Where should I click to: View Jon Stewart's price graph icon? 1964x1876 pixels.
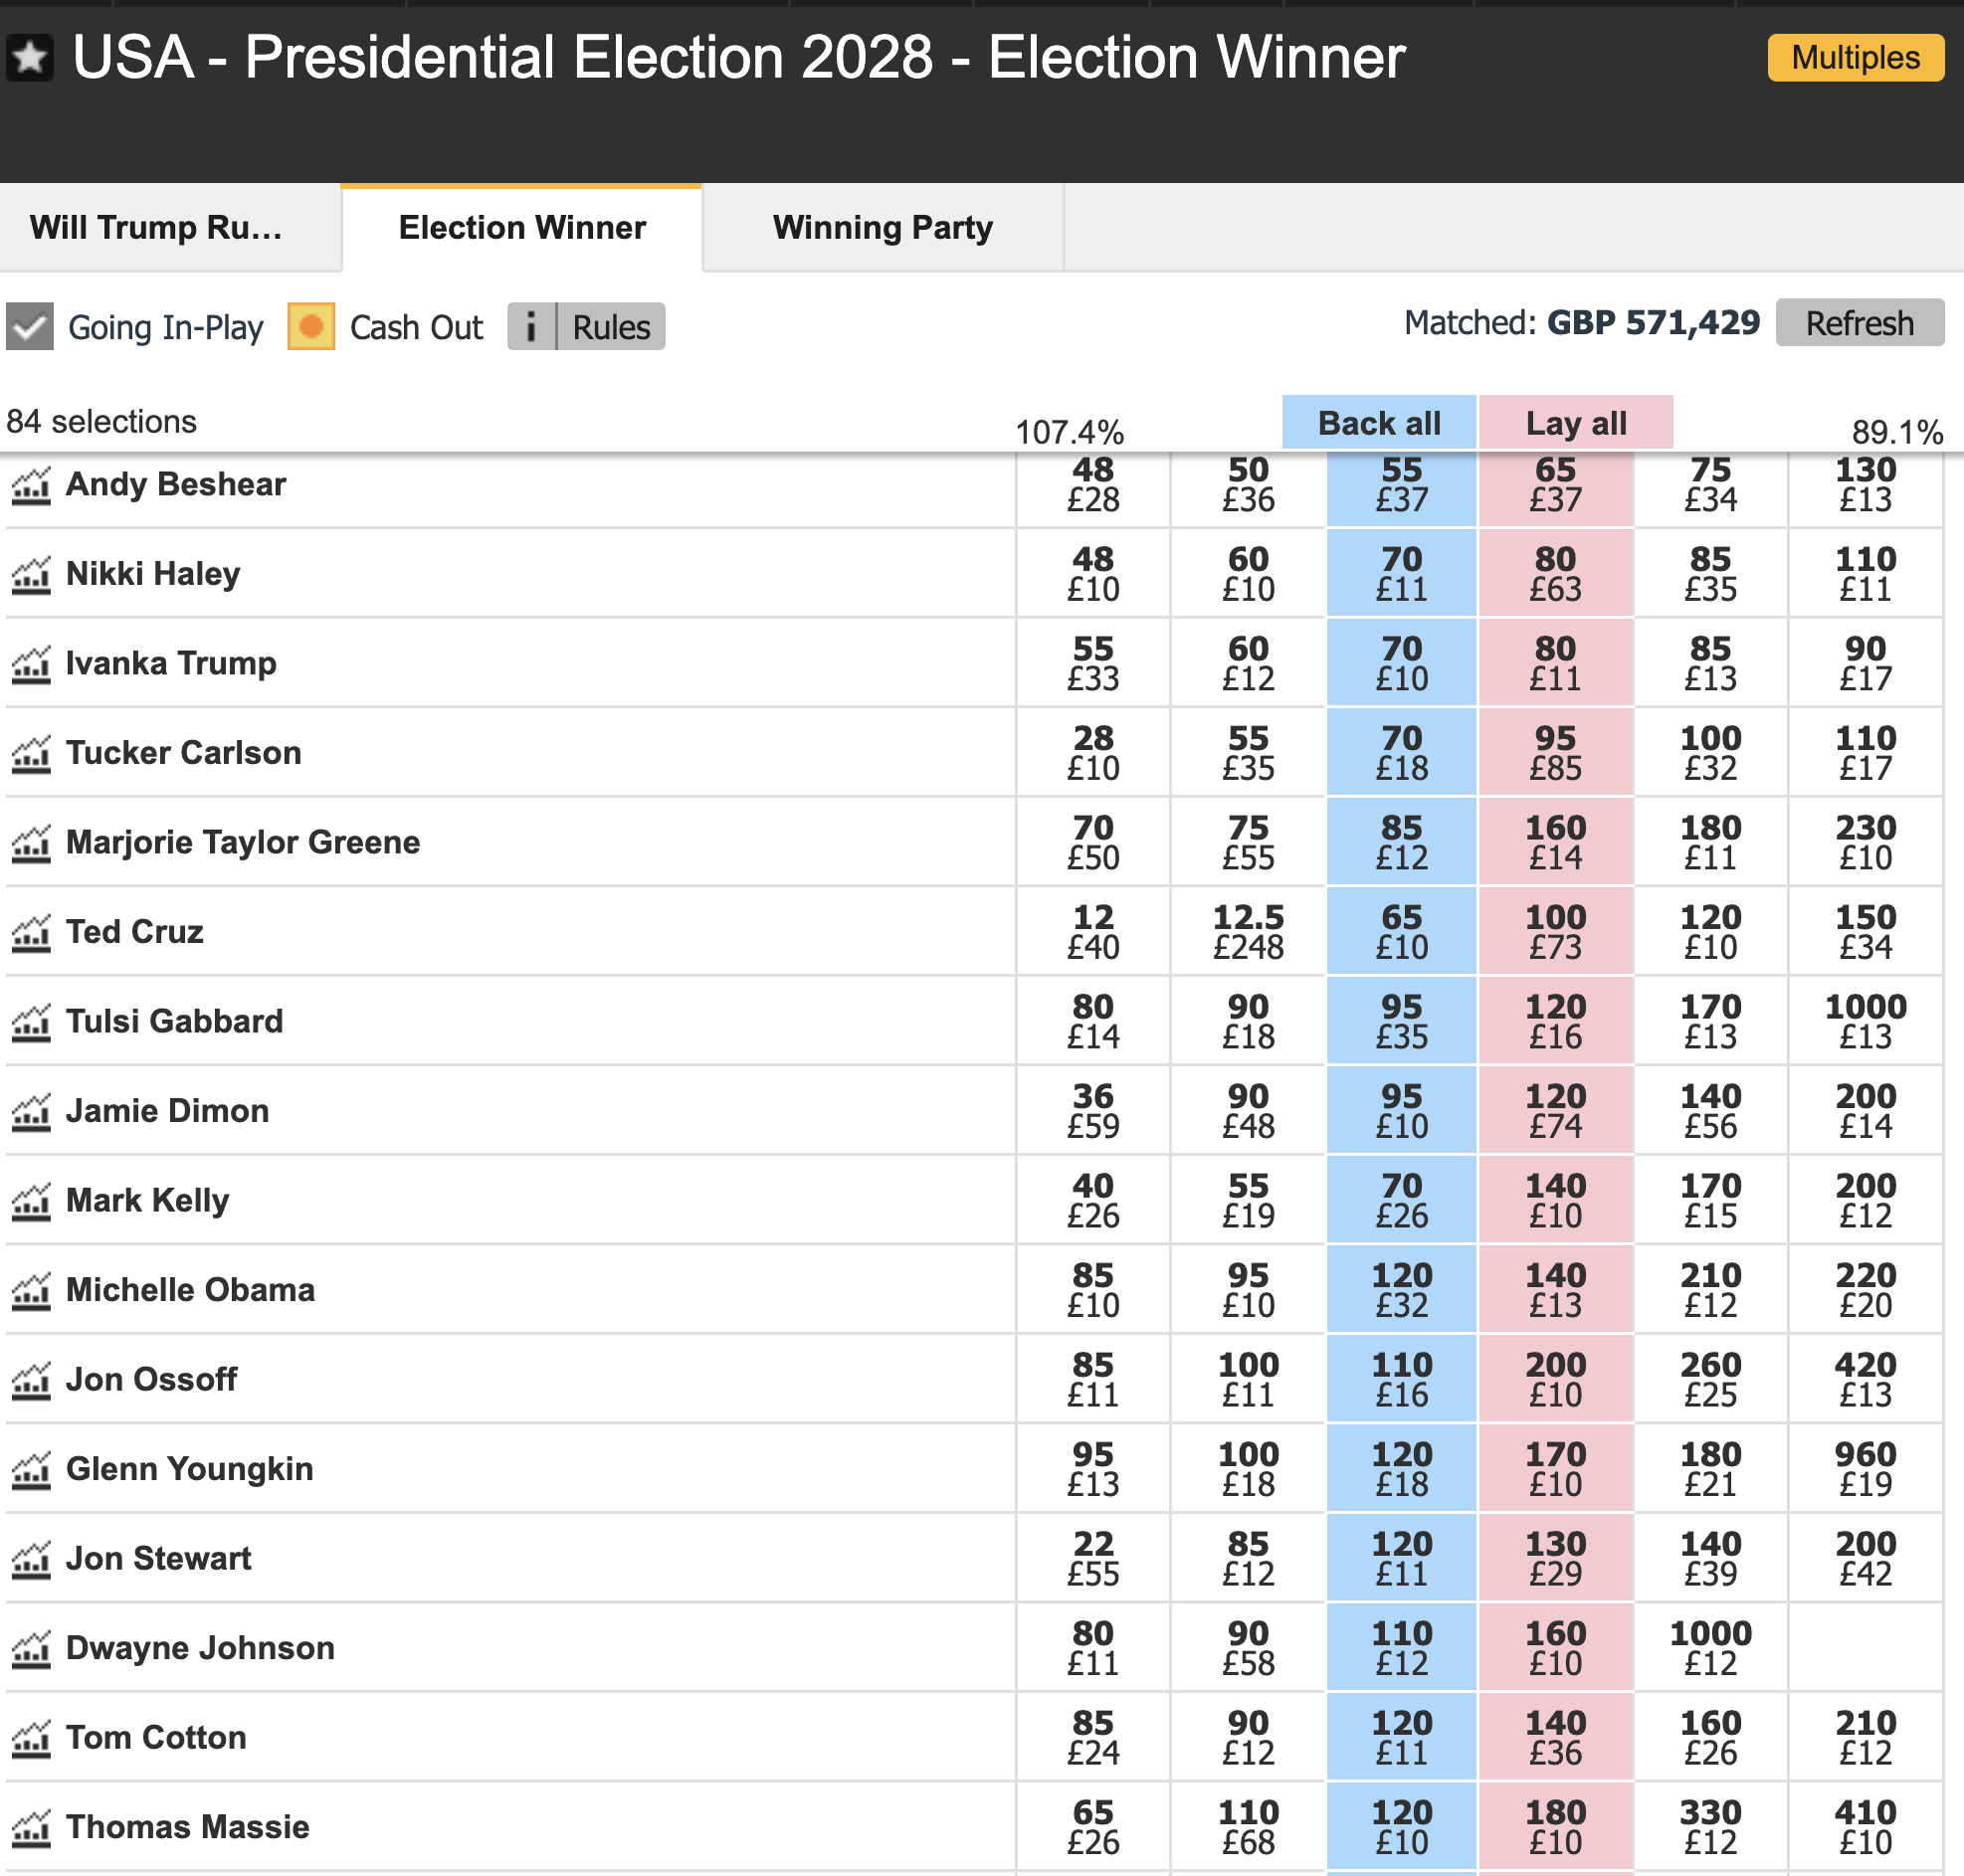31,1559
